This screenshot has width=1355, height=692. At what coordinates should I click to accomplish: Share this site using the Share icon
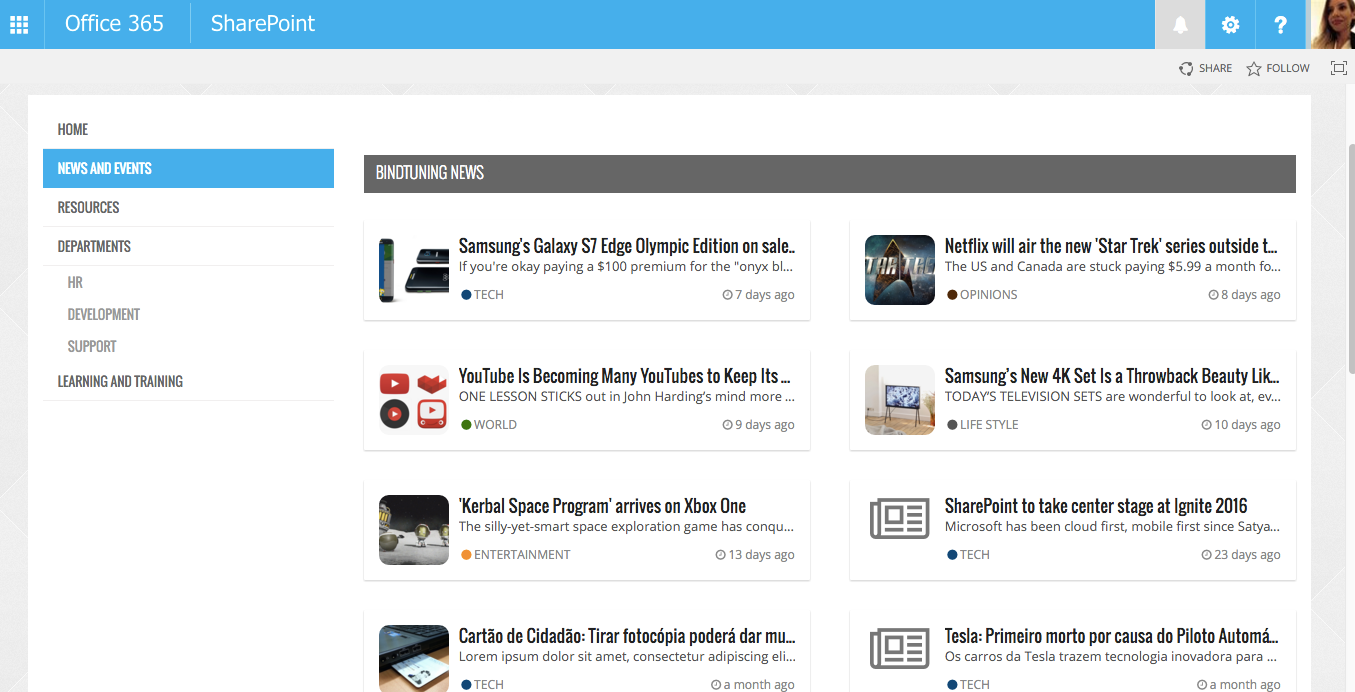click(1205, 68)
